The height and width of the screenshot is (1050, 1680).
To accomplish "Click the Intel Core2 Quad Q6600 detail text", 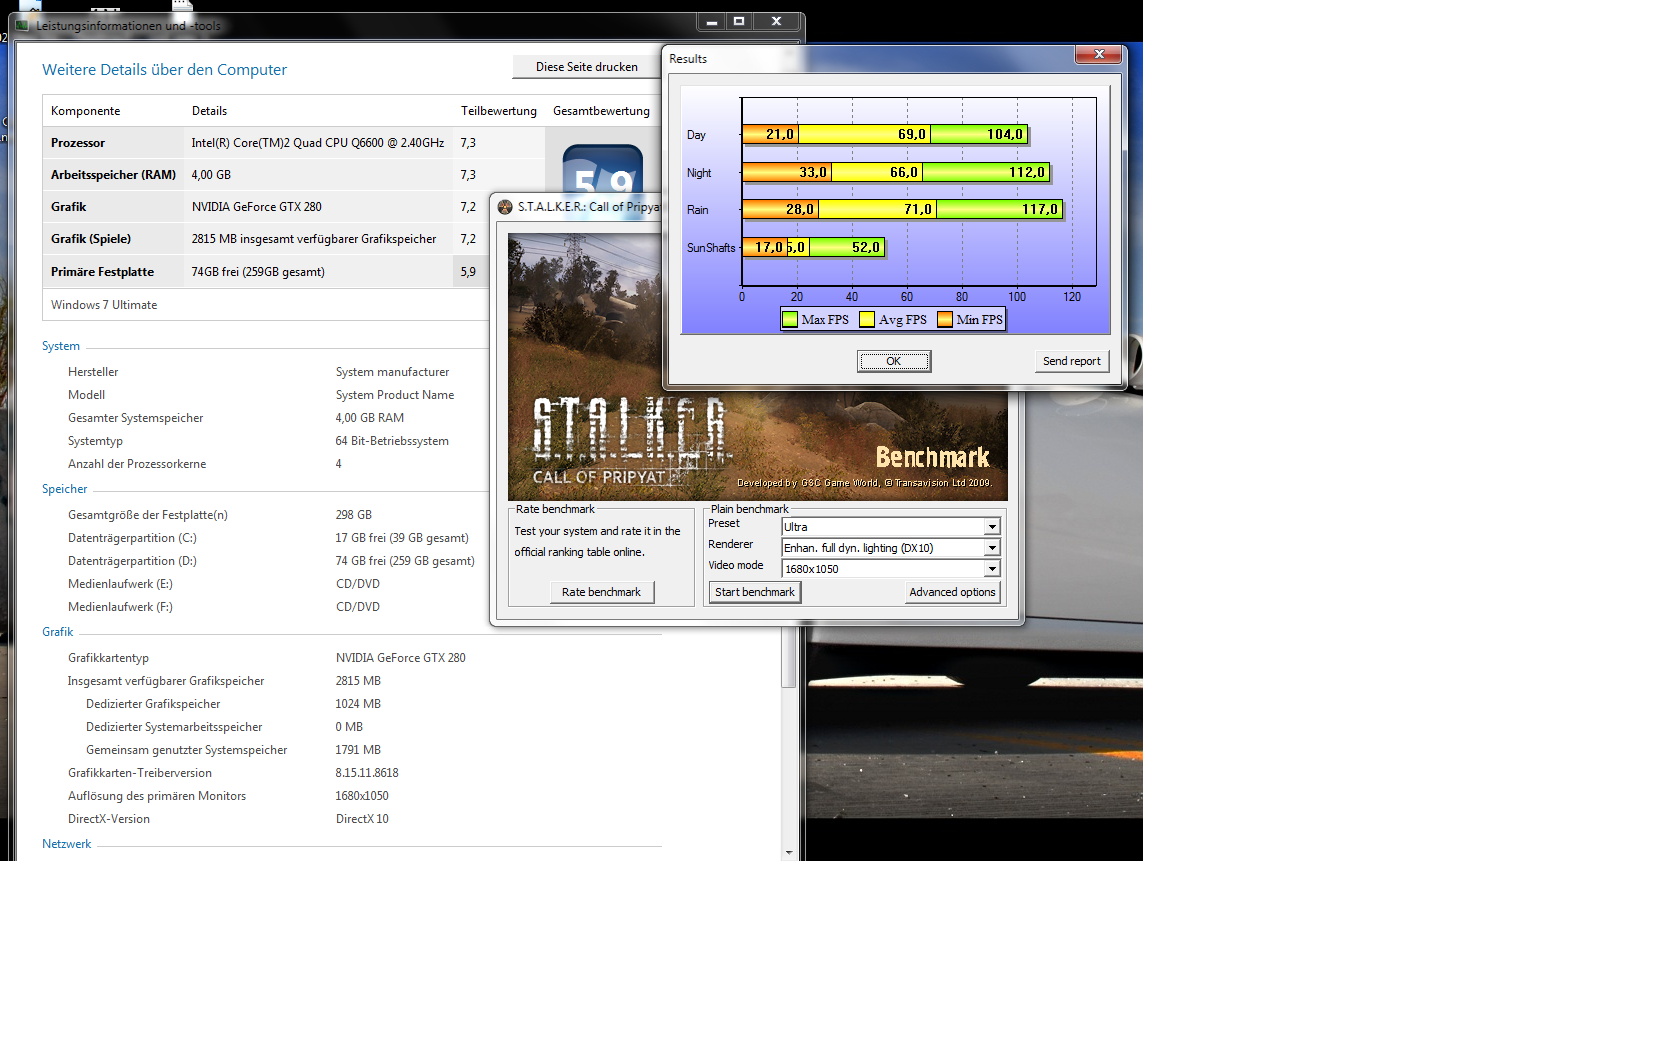I will coord(318,143).
